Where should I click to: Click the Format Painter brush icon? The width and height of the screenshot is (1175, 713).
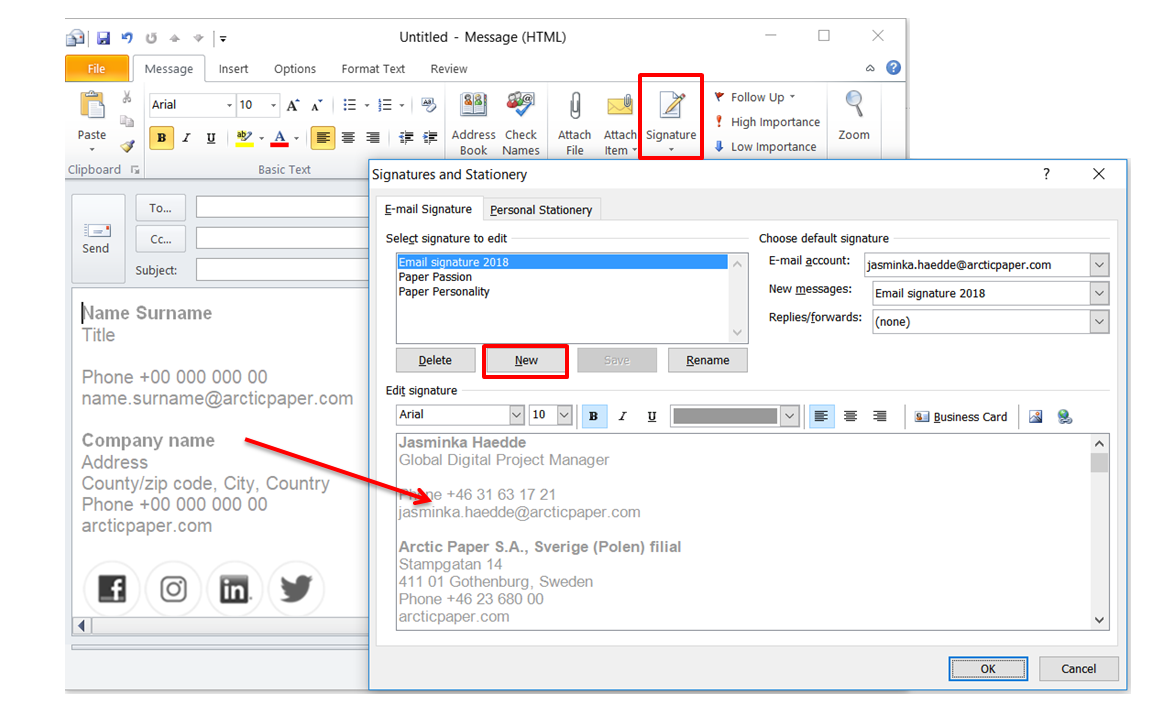coord(127,146)
